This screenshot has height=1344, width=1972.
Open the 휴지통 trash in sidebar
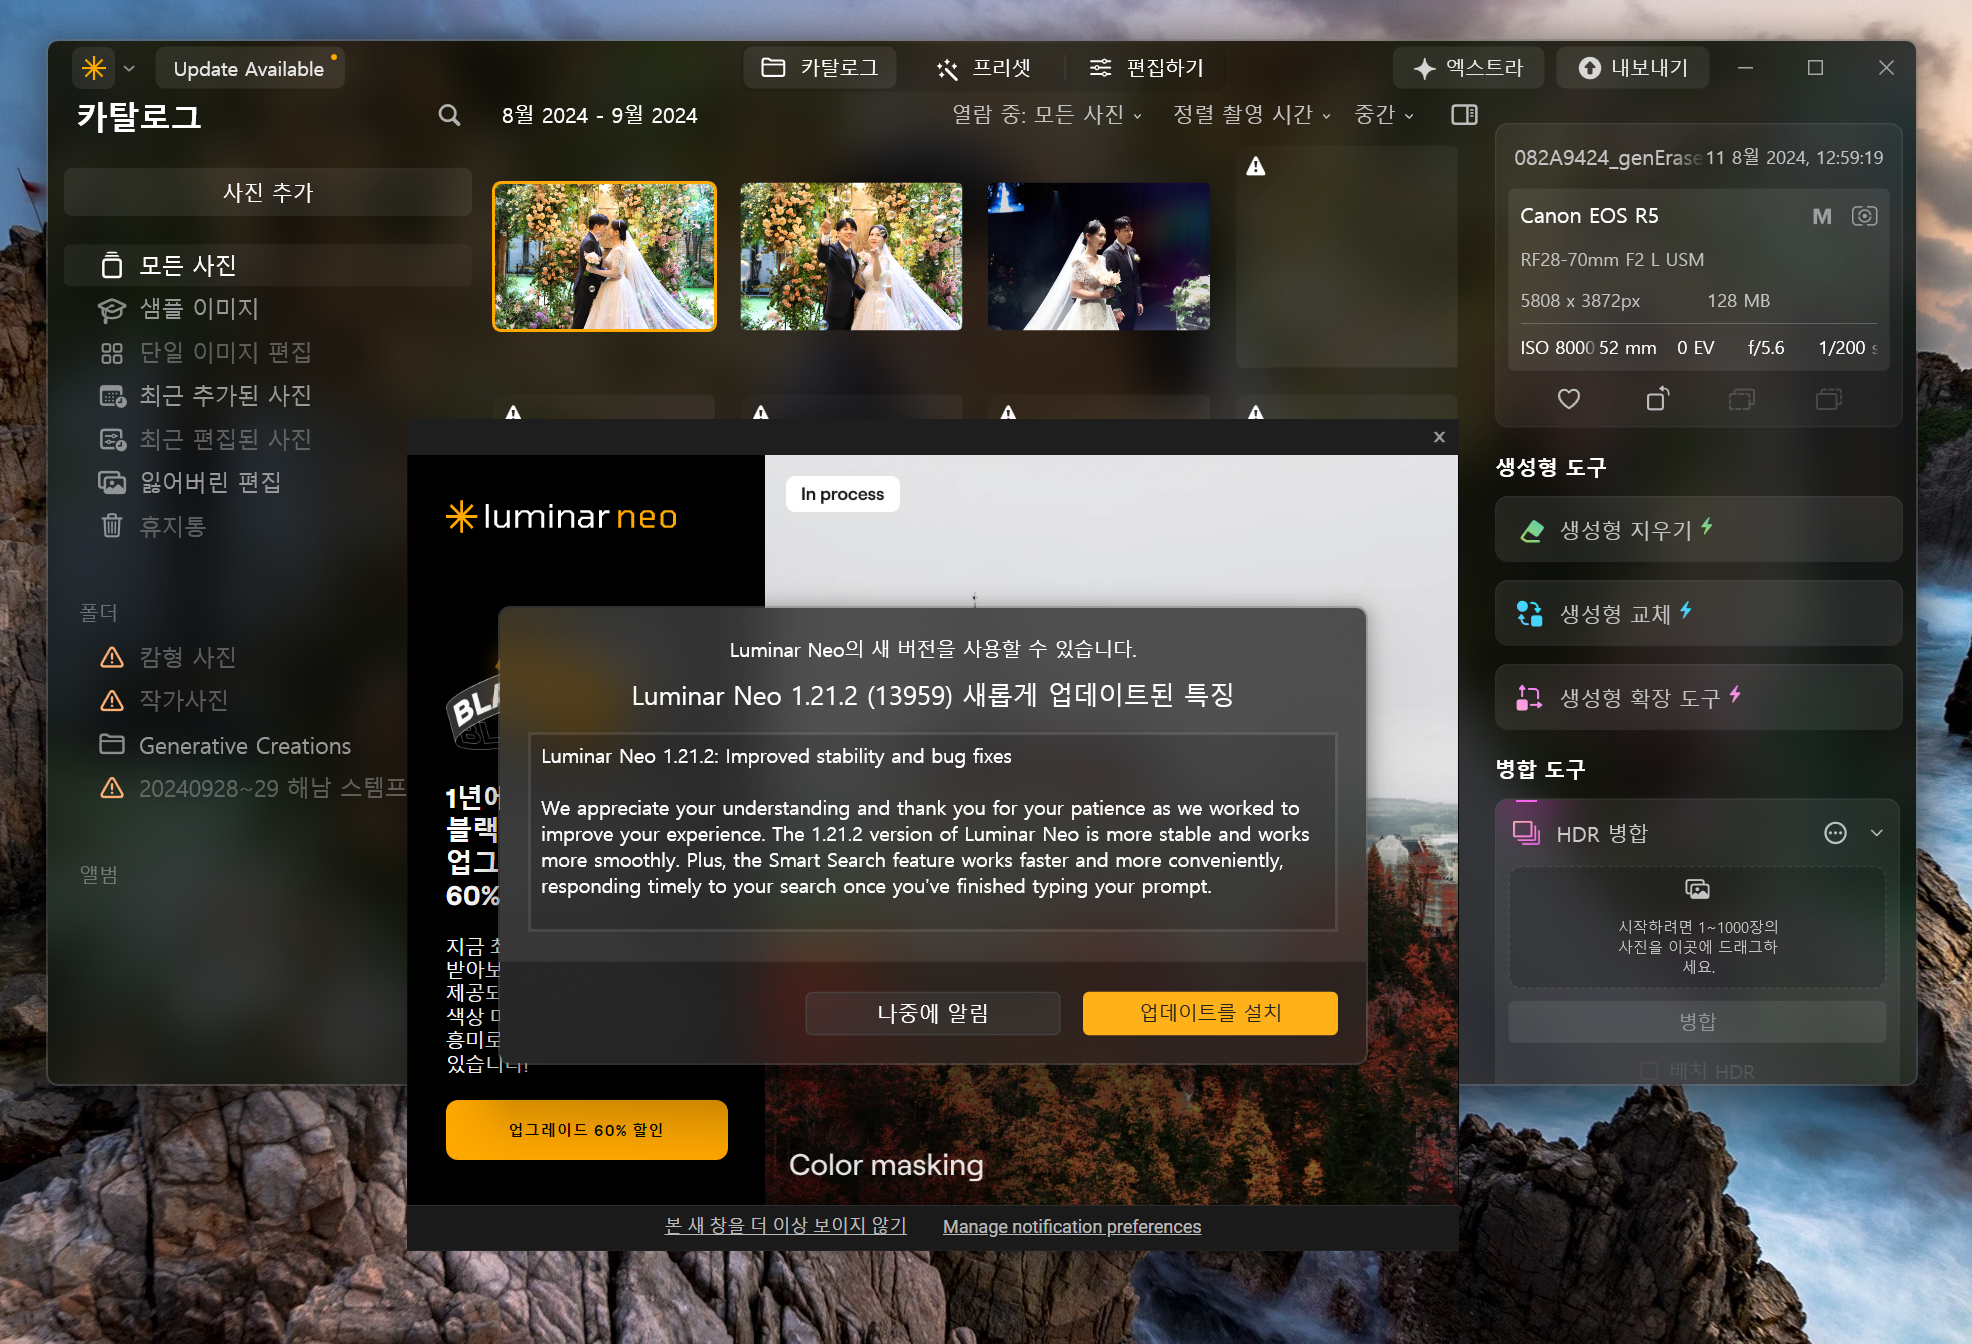coord(172,526)
